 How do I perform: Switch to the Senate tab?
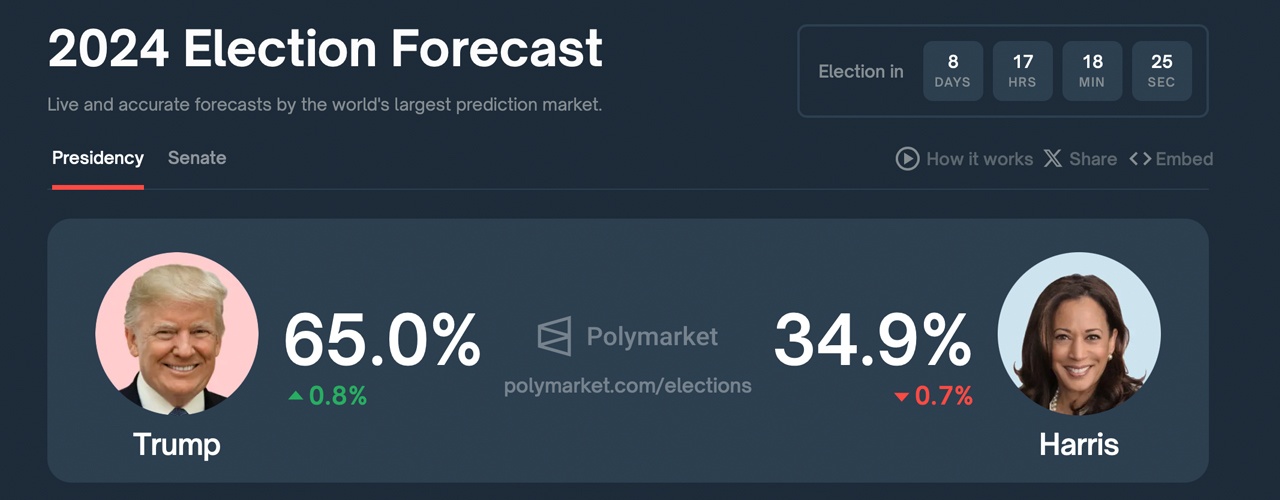197,158
